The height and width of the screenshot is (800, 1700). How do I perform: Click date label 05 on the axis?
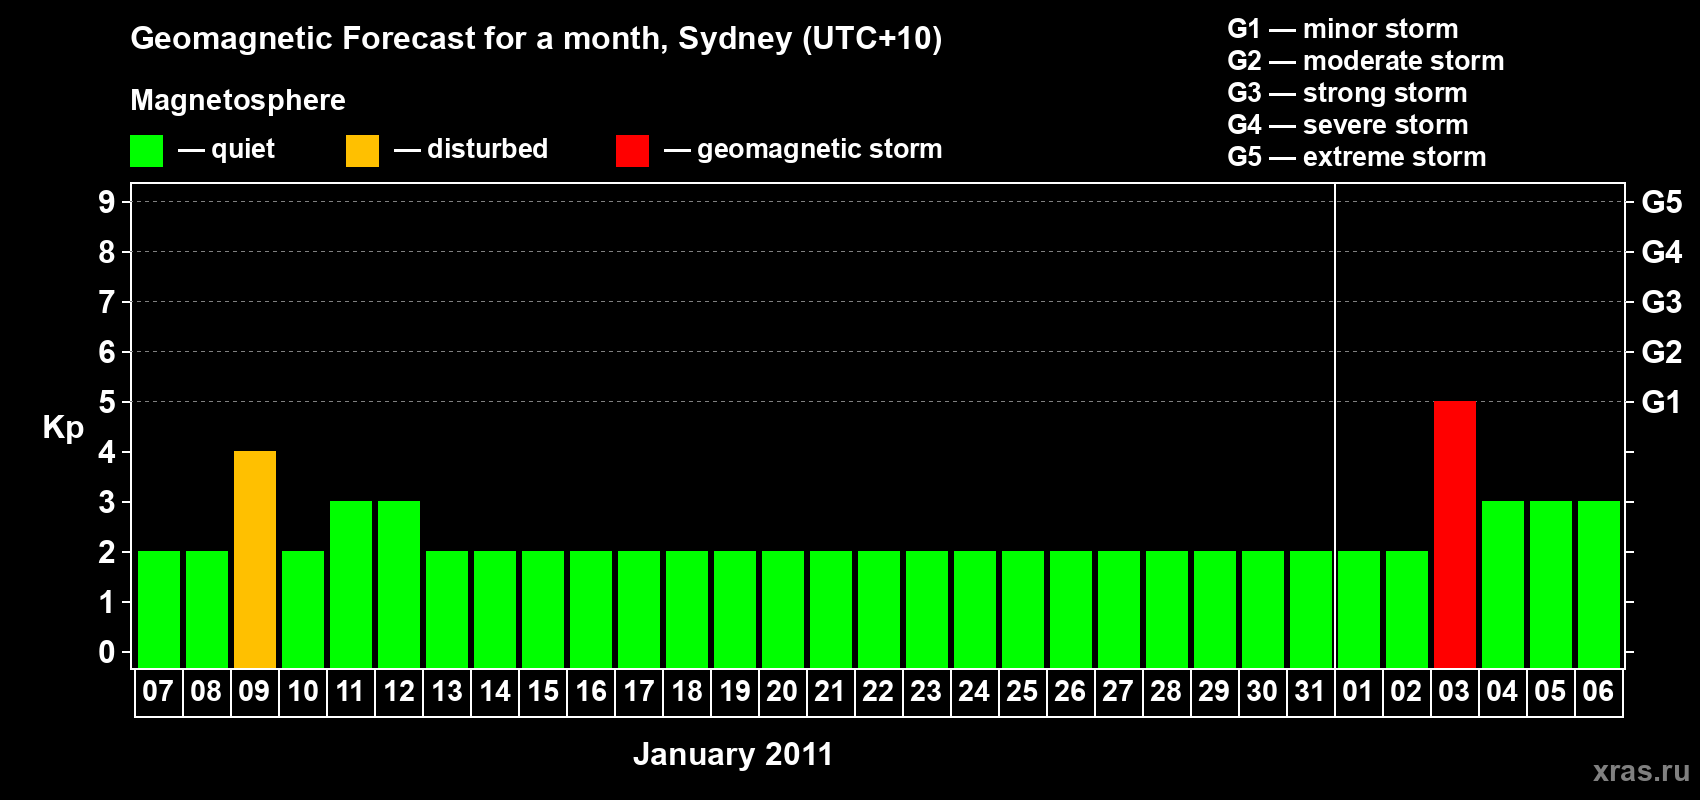click(1550, 691)
